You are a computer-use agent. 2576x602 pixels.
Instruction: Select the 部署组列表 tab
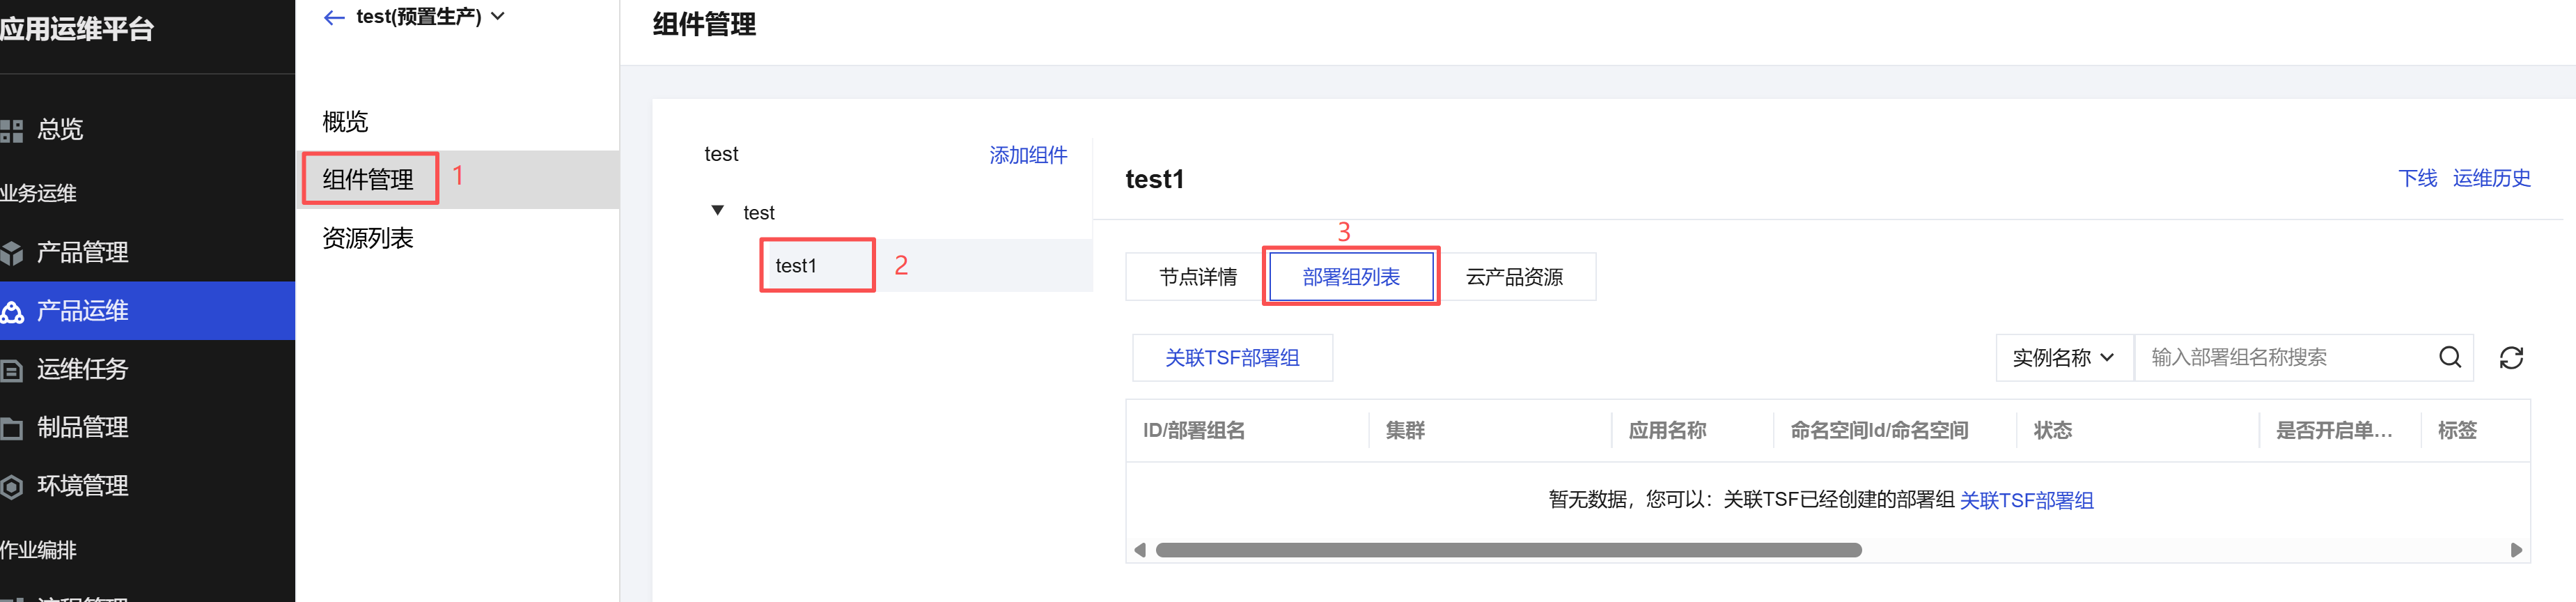1350,277
